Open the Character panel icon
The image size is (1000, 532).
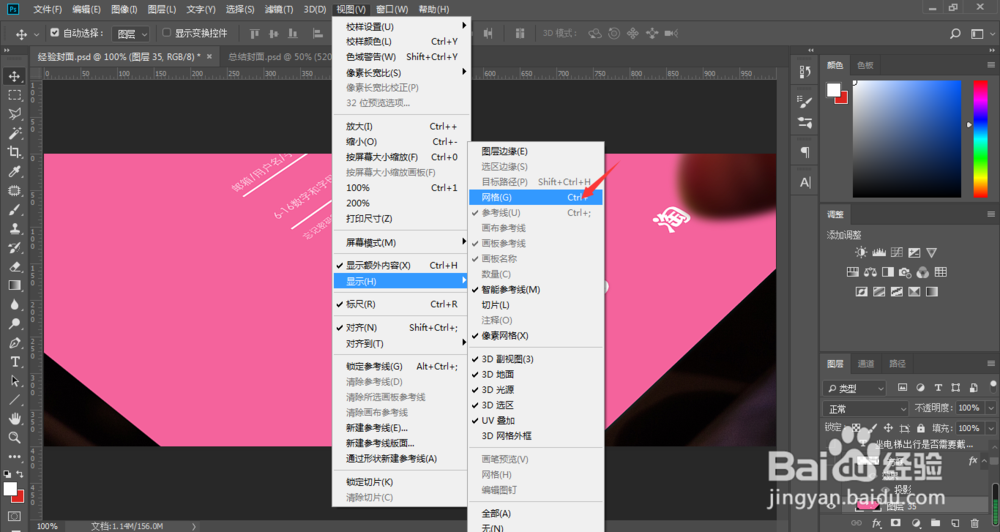pyautogui.click(x=805, y=182)
